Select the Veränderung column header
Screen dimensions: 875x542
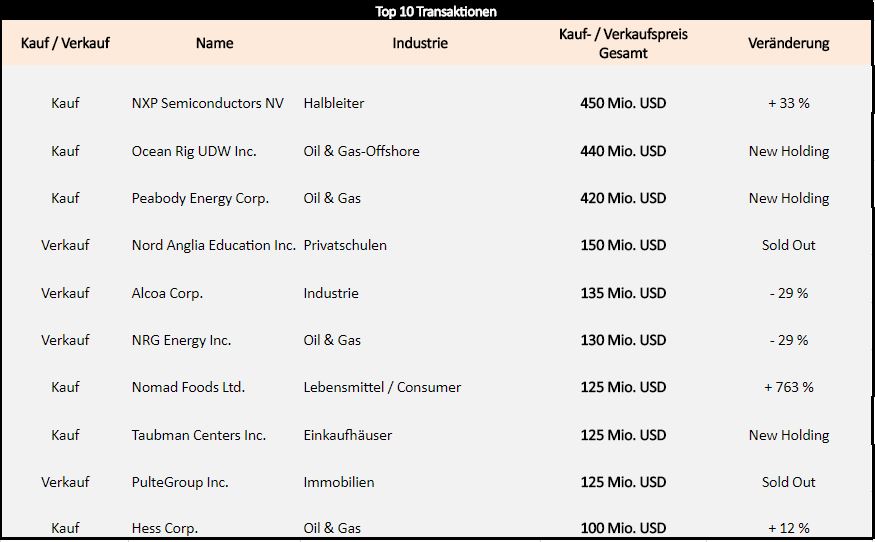pos(789,43)
